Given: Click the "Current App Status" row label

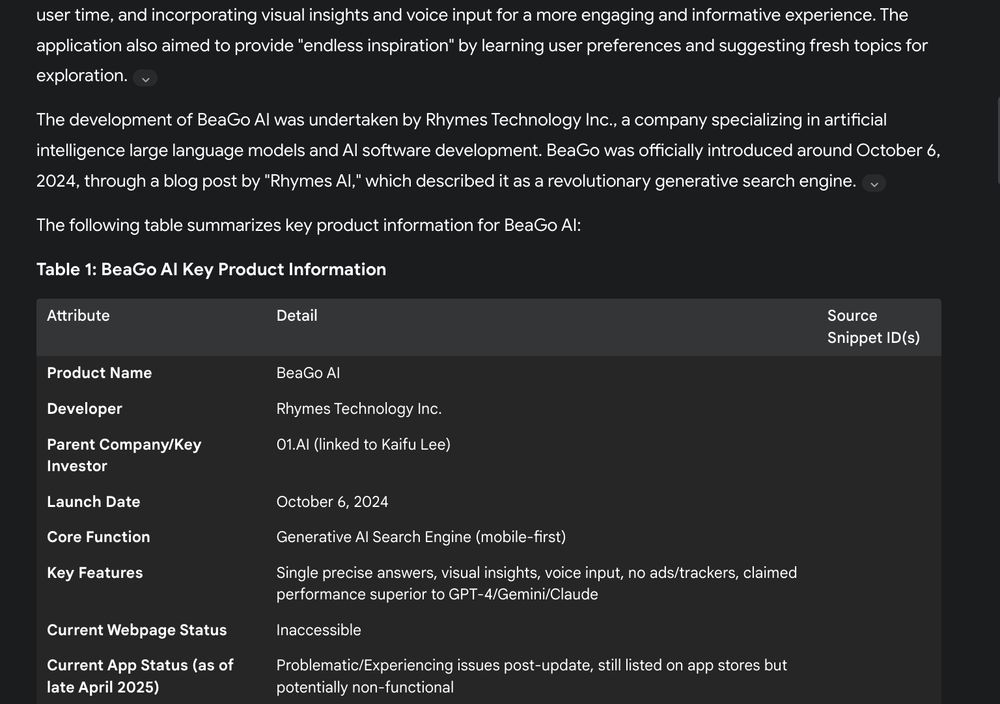Looking at the screenshot, I should pos(139,676).
